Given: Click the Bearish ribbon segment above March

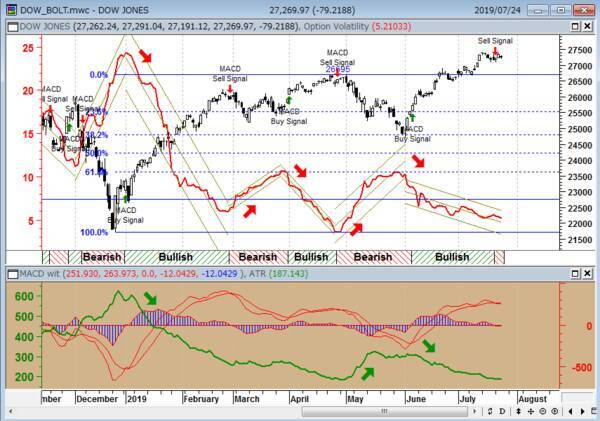Looking at the screenshot, I should (x=258, y=257).
